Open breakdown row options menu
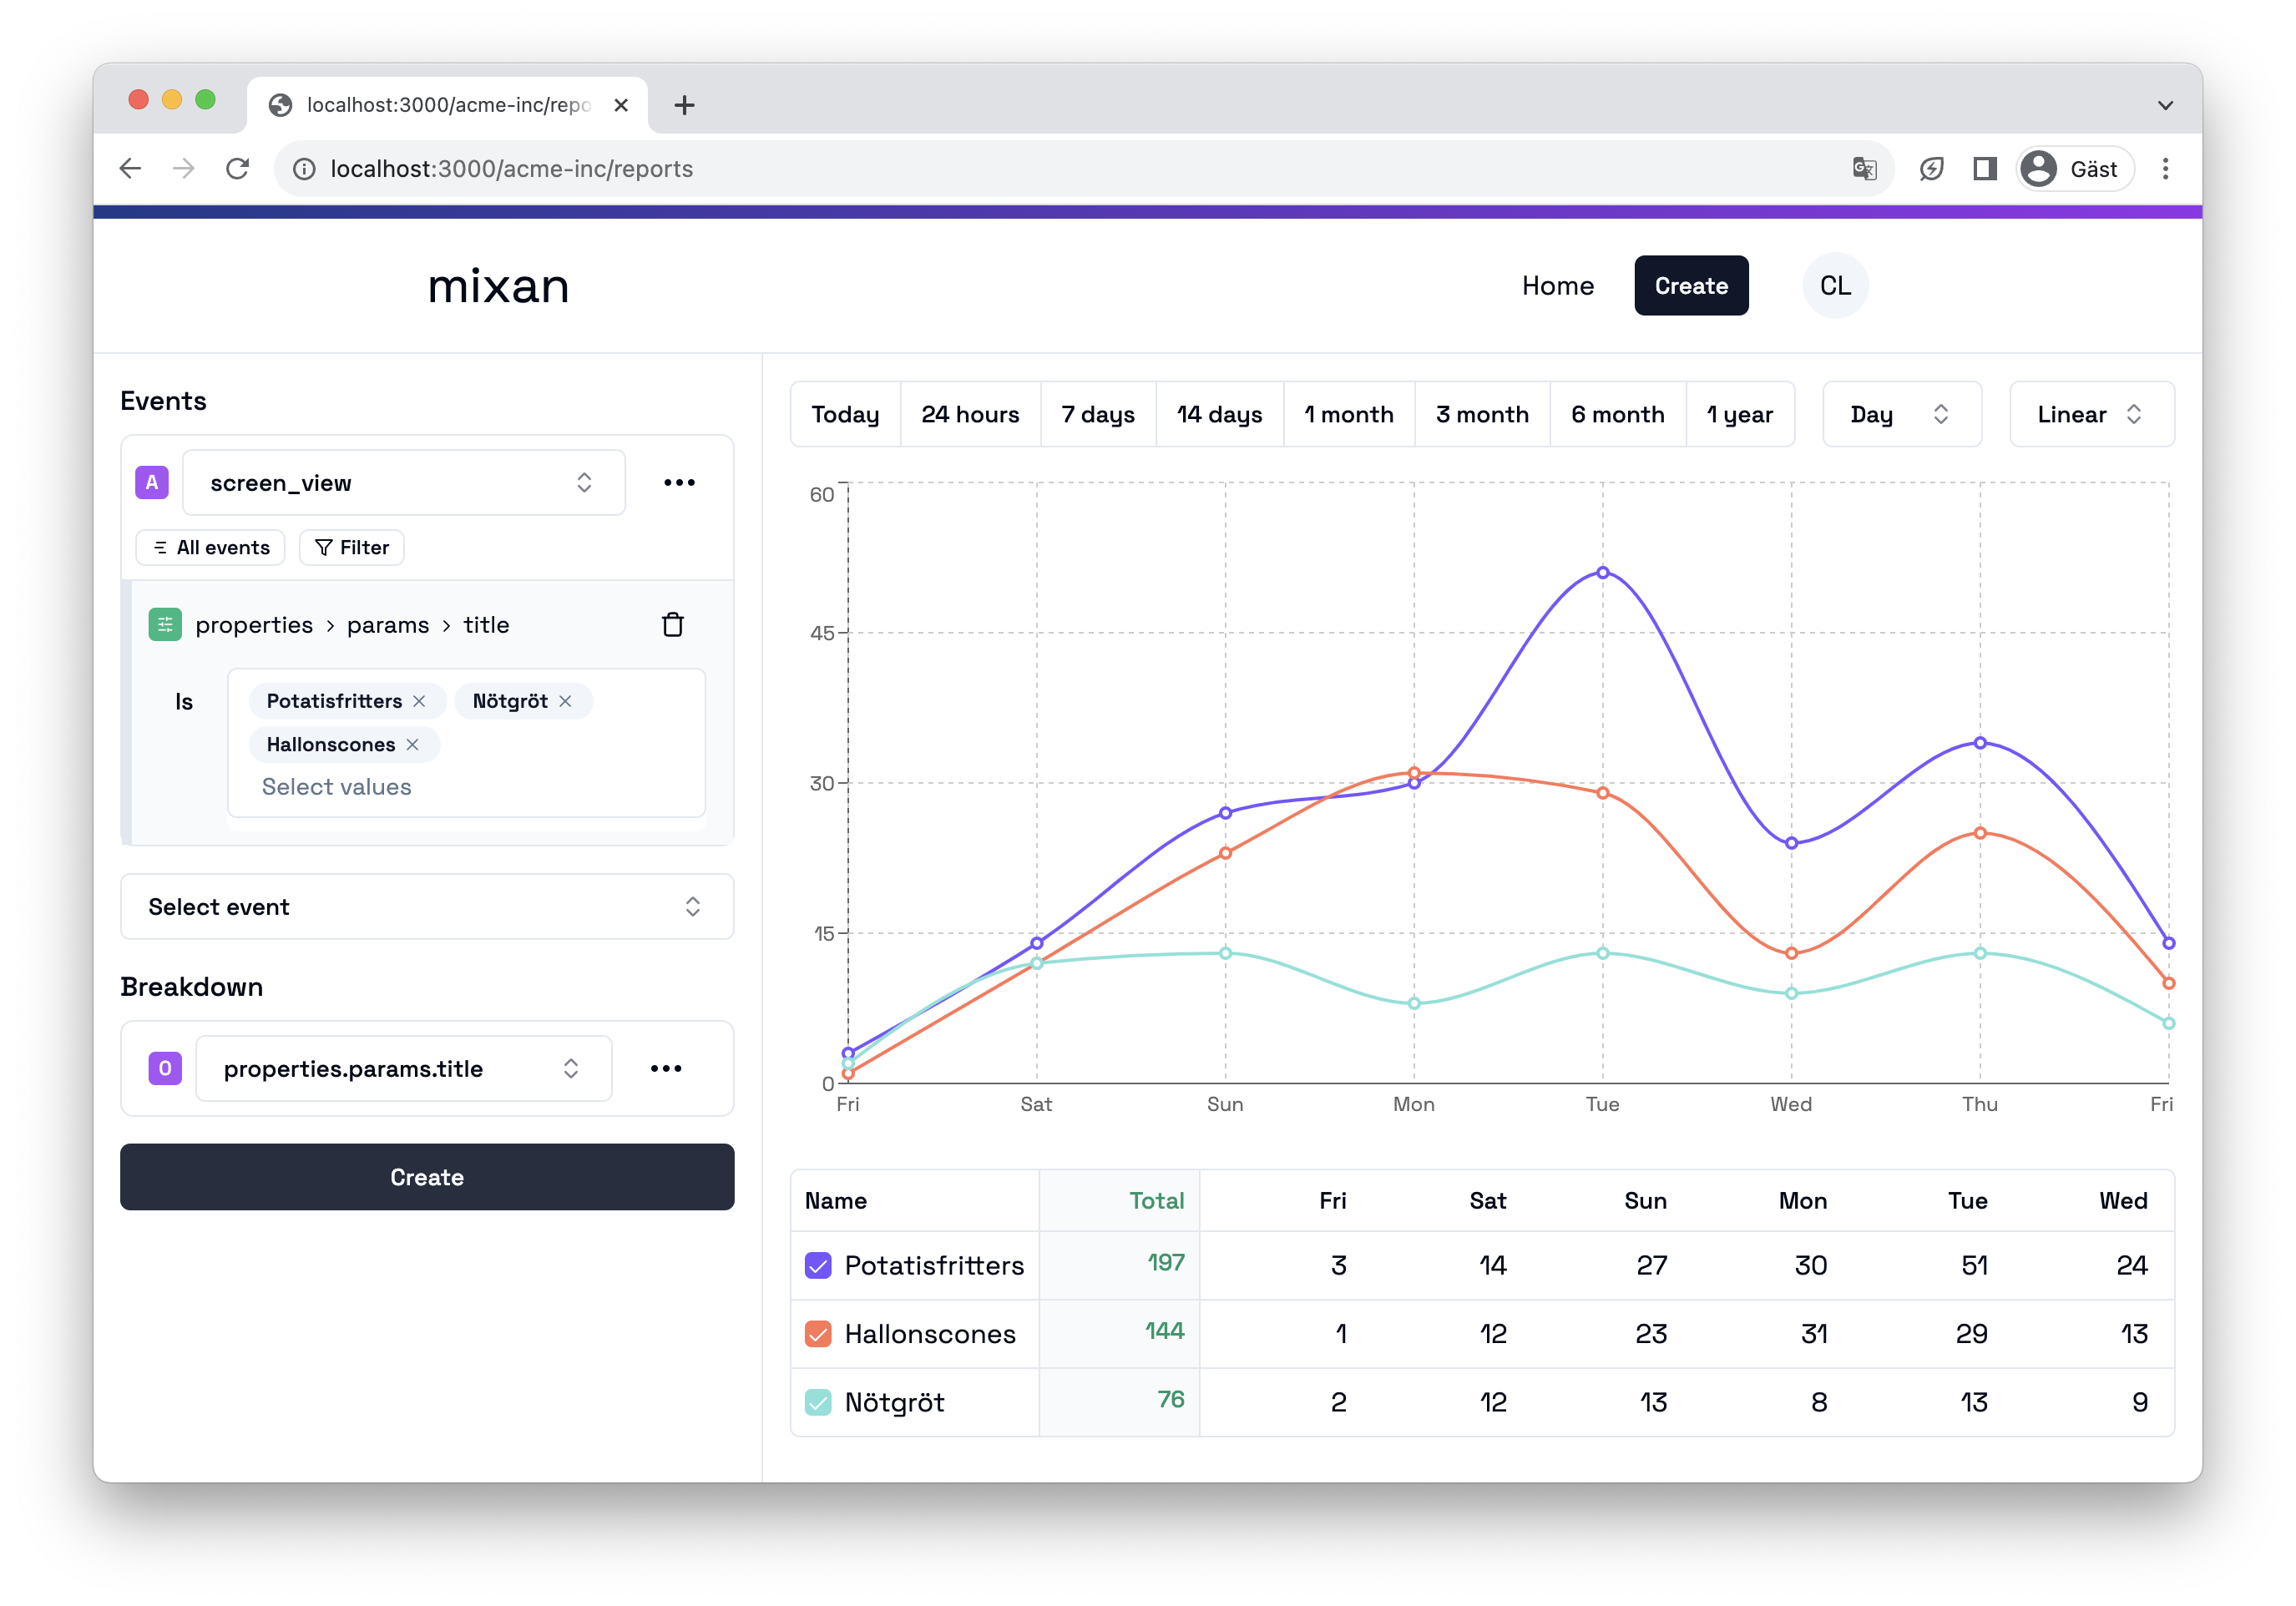This screenshot has height=1606, width=2296. [666, 1069]
